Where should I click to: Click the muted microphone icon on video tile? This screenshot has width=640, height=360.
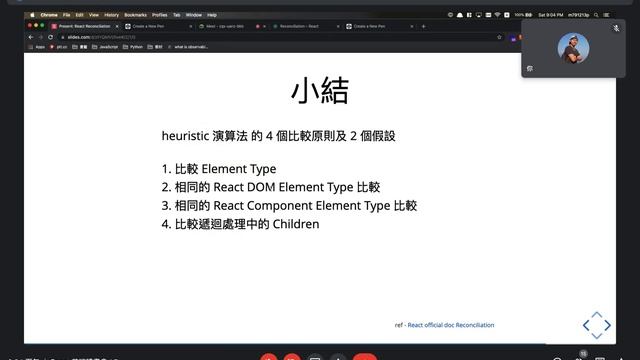click(616, 29)
